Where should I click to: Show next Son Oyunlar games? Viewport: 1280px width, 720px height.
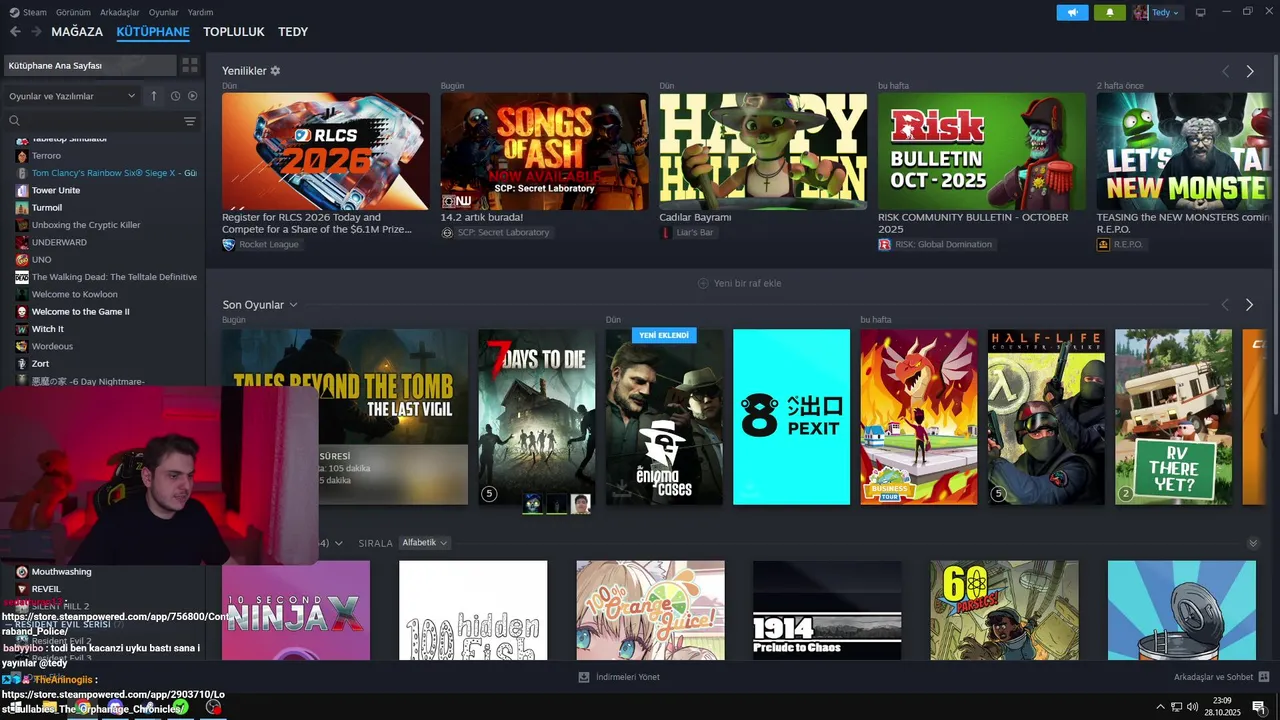[x=1249, y=305]
